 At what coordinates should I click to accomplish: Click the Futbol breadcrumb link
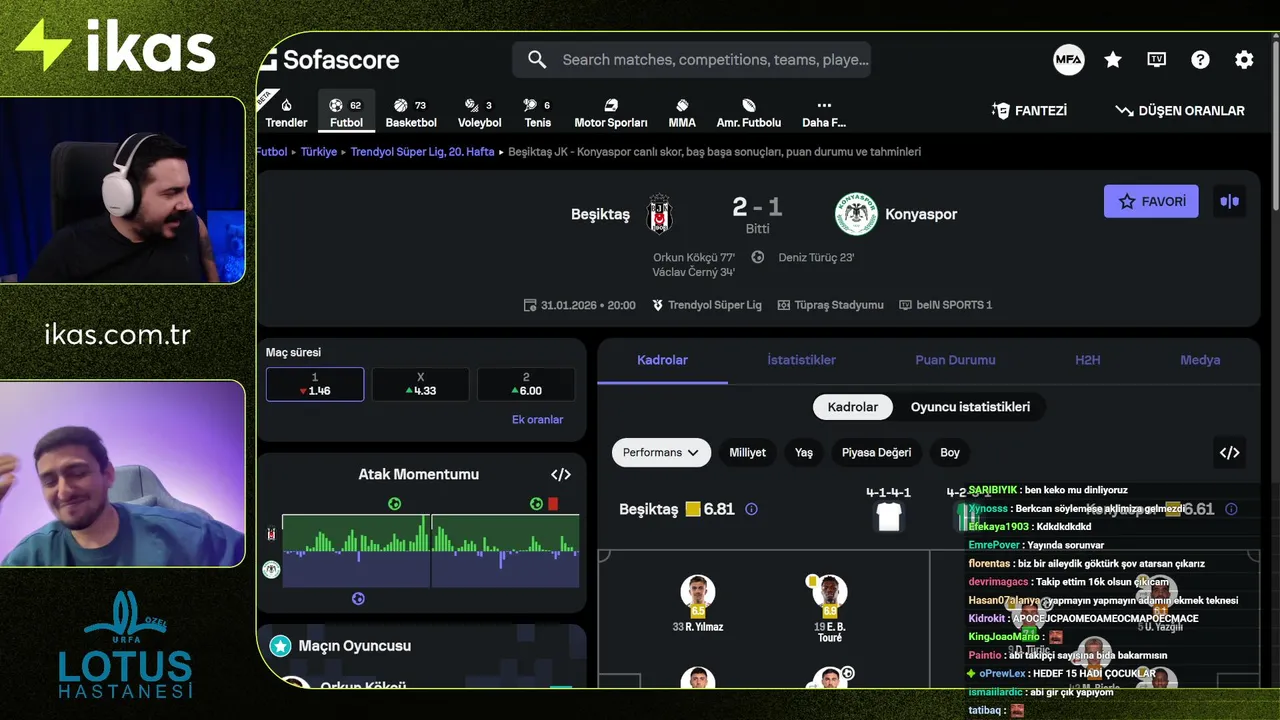tap(271, 152)
